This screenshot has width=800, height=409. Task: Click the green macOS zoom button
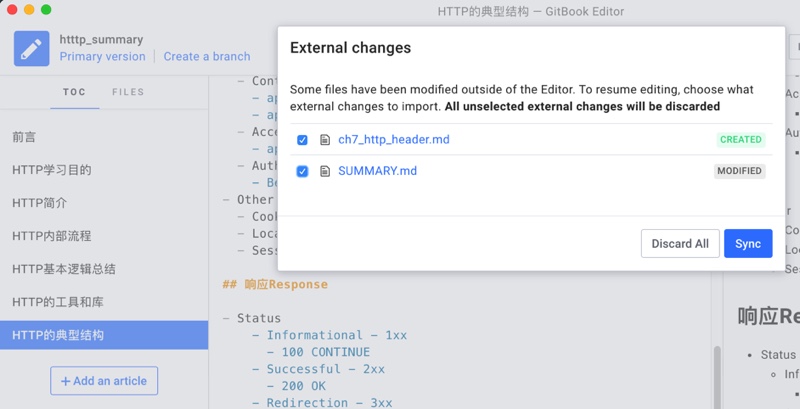[47, 10]
